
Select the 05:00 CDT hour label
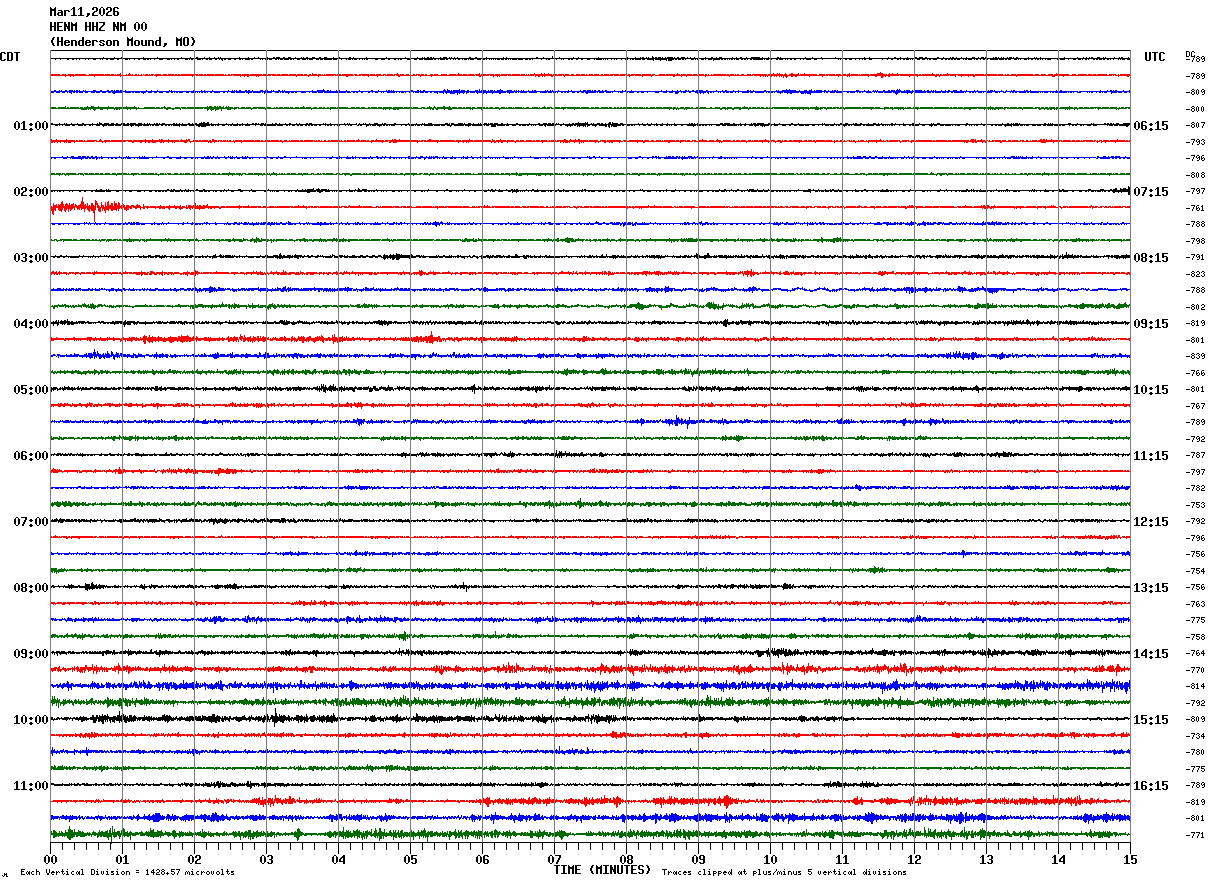tap(31, 390)
